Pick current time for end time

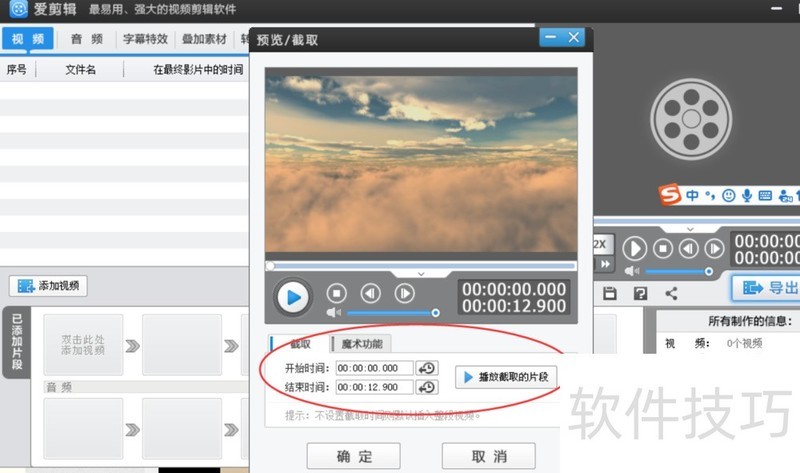(427, 387)
